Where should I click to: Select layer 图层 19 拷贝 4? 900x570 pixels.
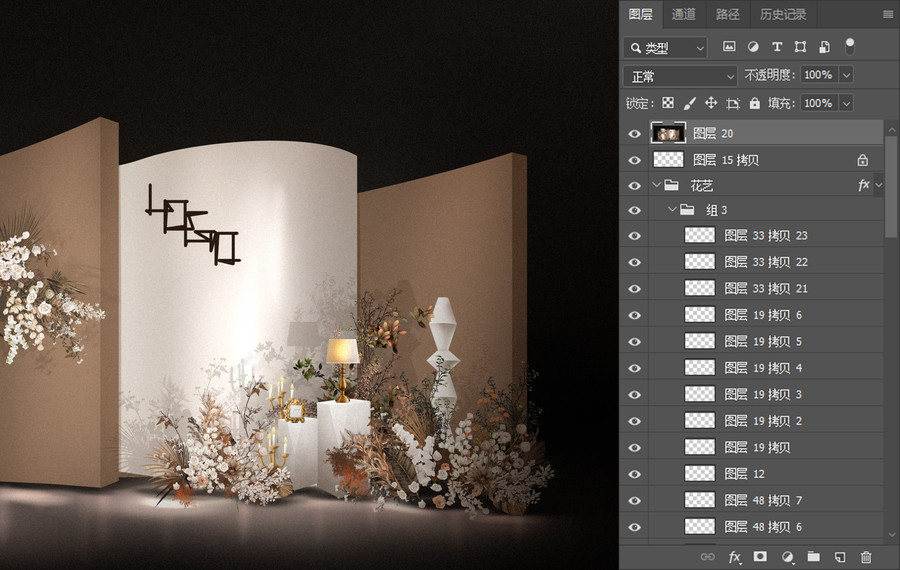(766, 368)
